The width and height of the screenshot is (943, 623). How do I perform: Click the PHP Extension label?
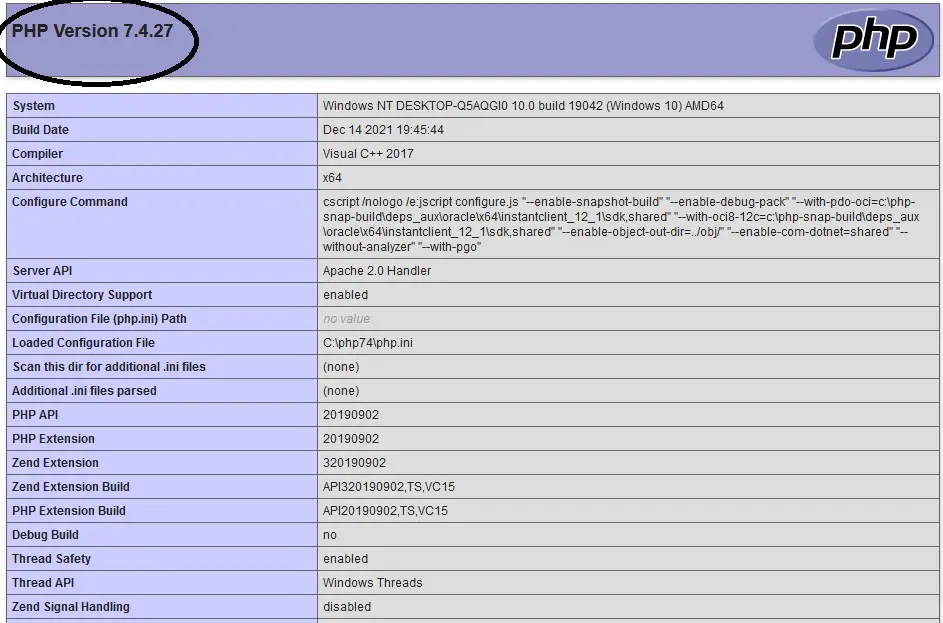click(54, 440)
